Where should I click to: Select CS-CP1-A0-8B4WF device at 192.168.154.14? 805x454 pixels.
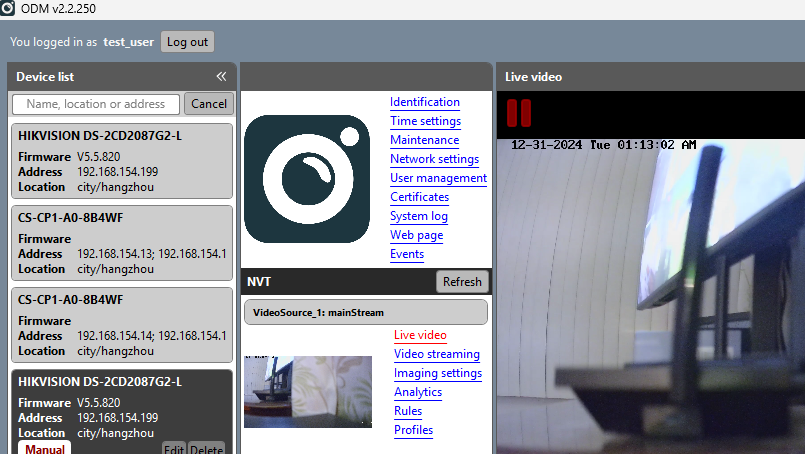[122, 325]
